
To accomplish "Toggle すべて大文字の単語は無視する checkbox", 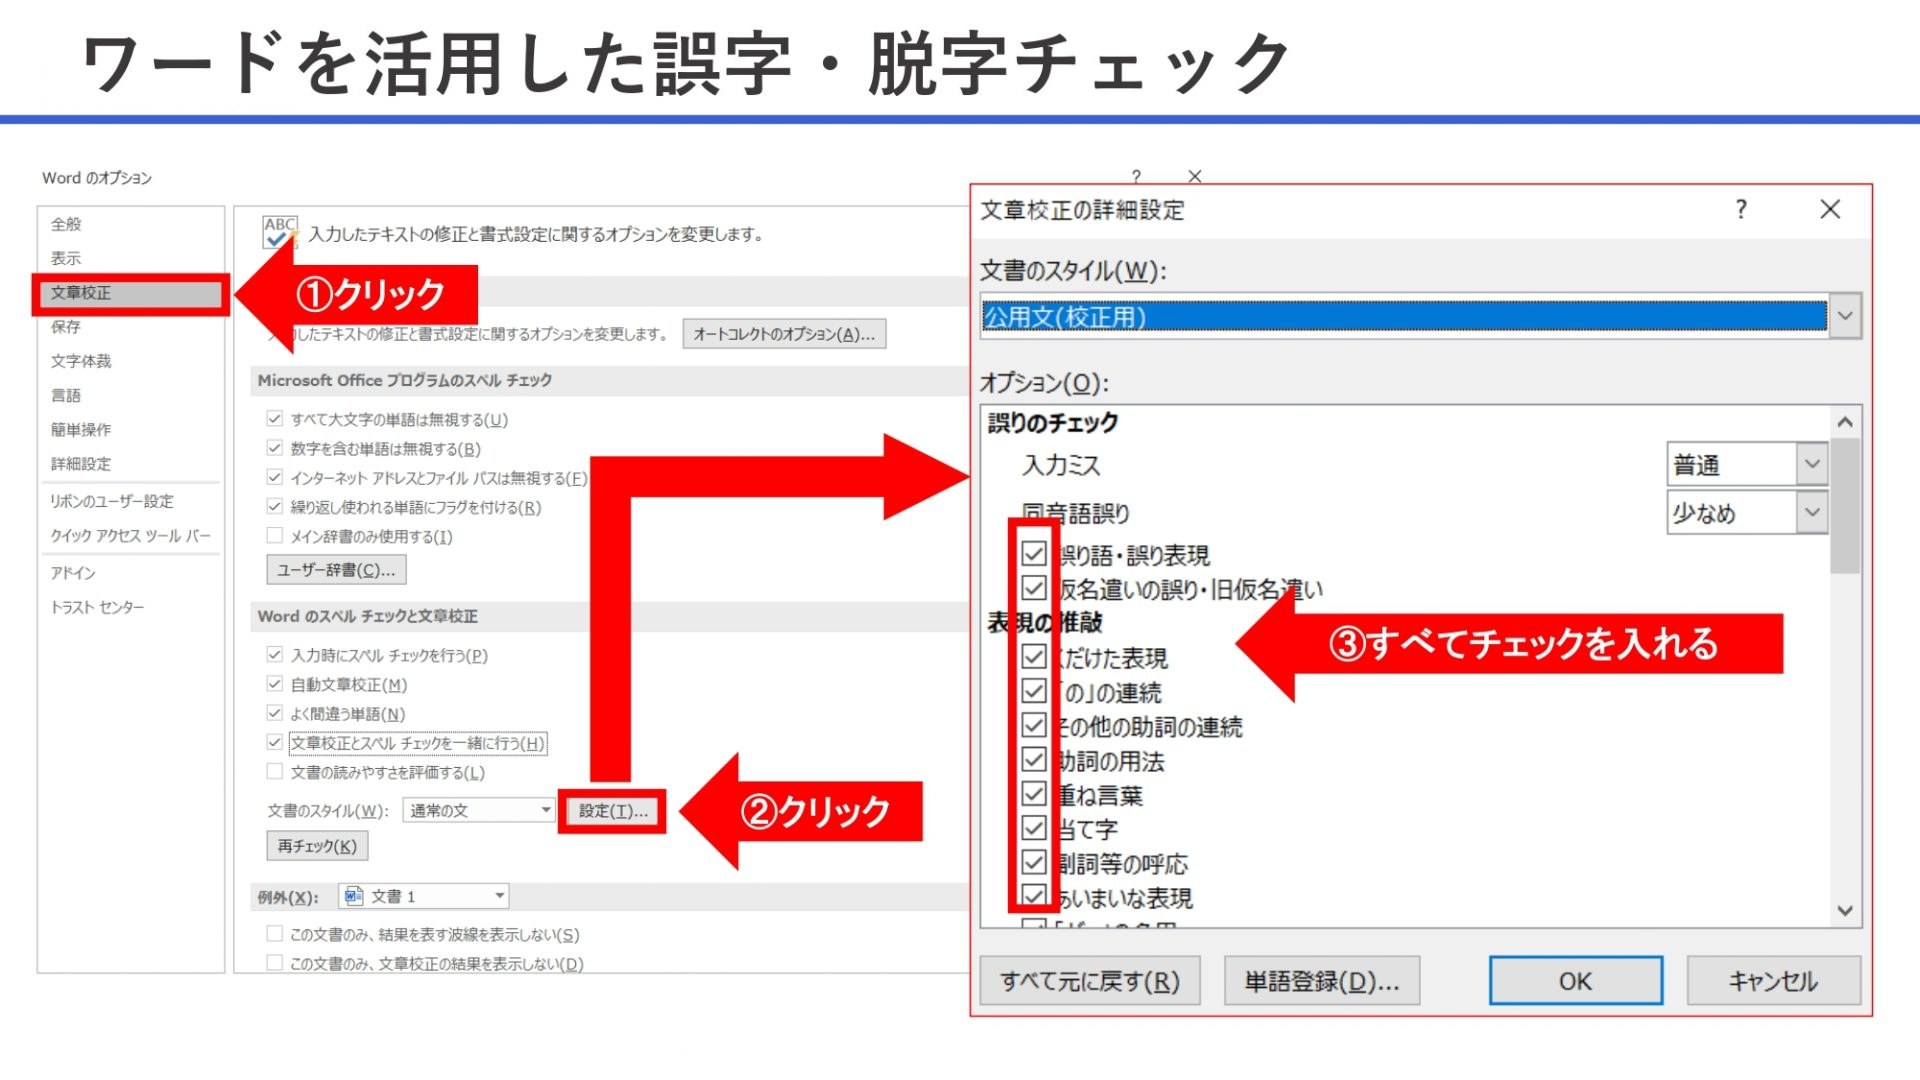I will pos(274,419).
